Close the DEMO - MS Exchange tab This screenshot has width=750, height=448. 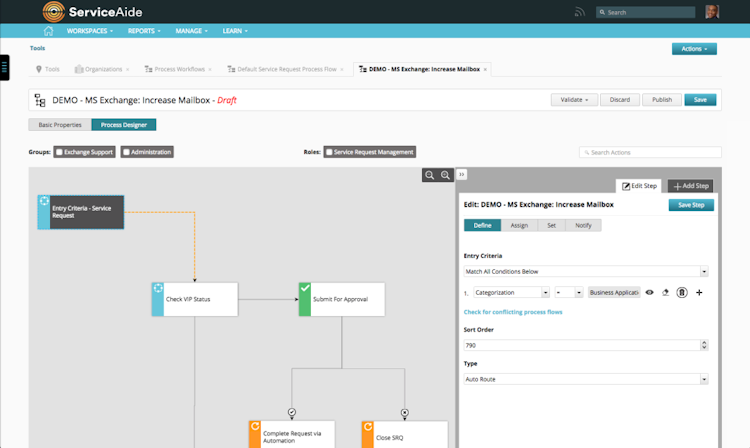[485, 70]
